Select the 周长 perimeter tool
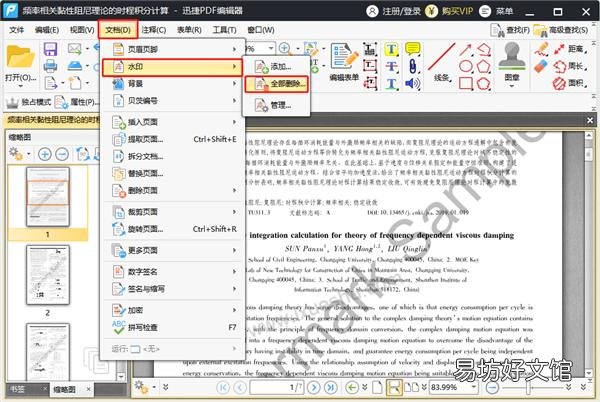Screen dimensions: 600x402 pos(570,66)
